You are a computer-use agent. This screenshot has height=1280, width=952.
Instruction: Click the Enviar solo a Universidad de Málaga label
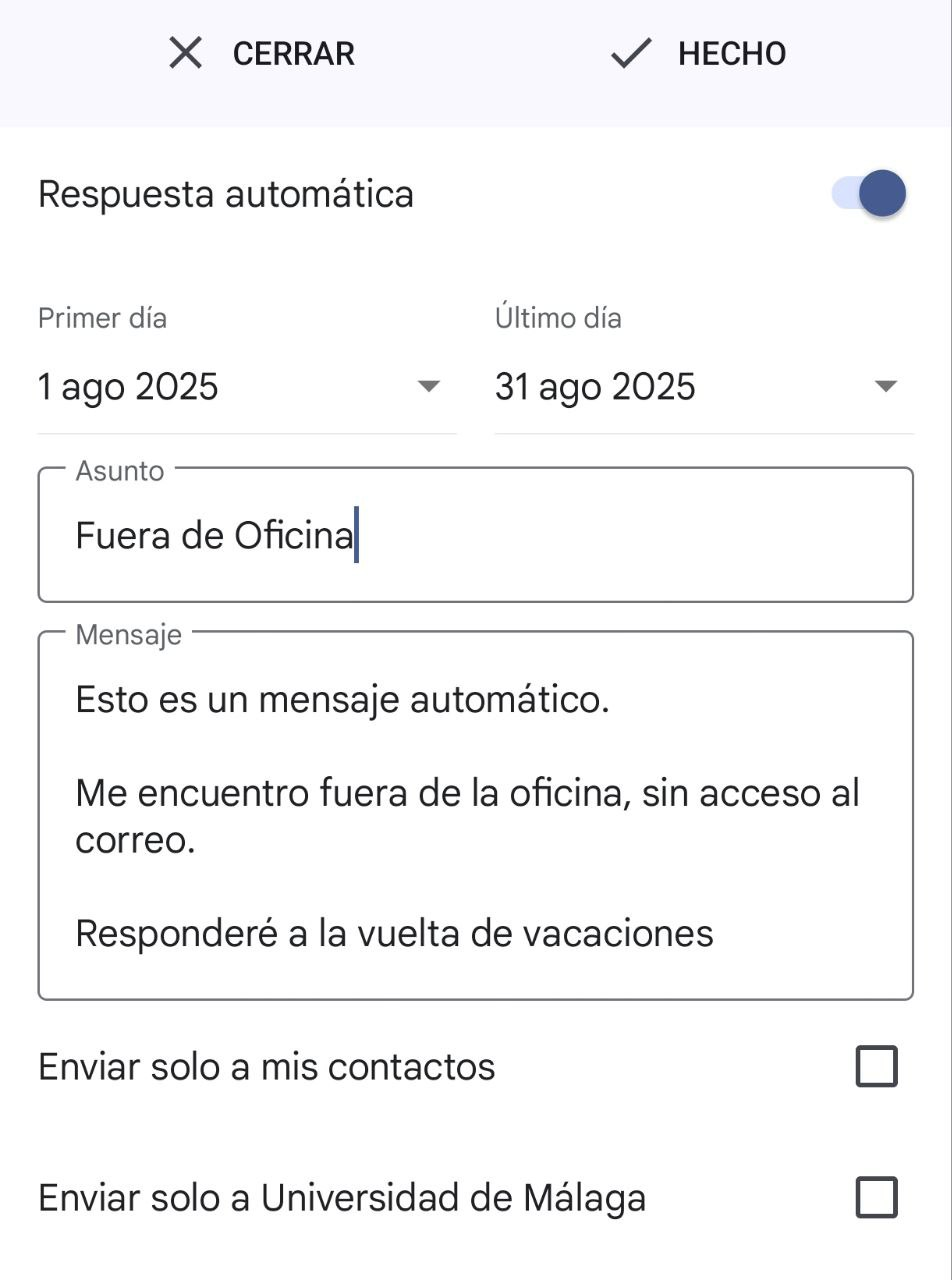point(342,1198)
